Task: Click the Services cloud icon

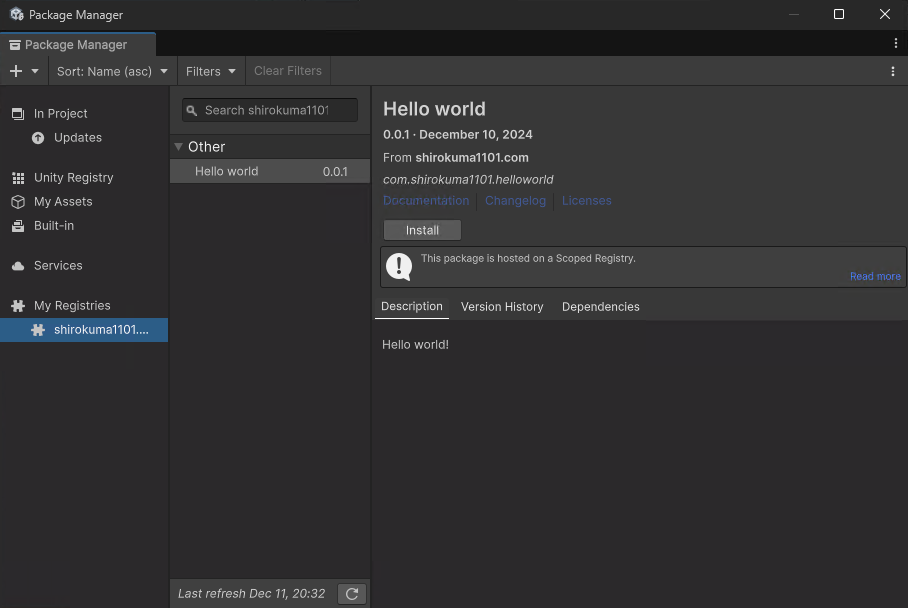Action: tap(18, 266)
